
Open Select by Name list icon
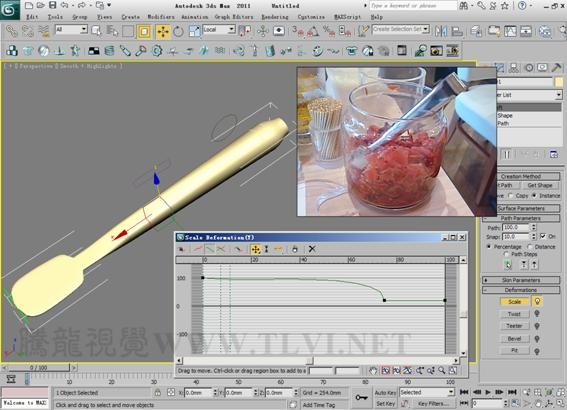point(112,31)
